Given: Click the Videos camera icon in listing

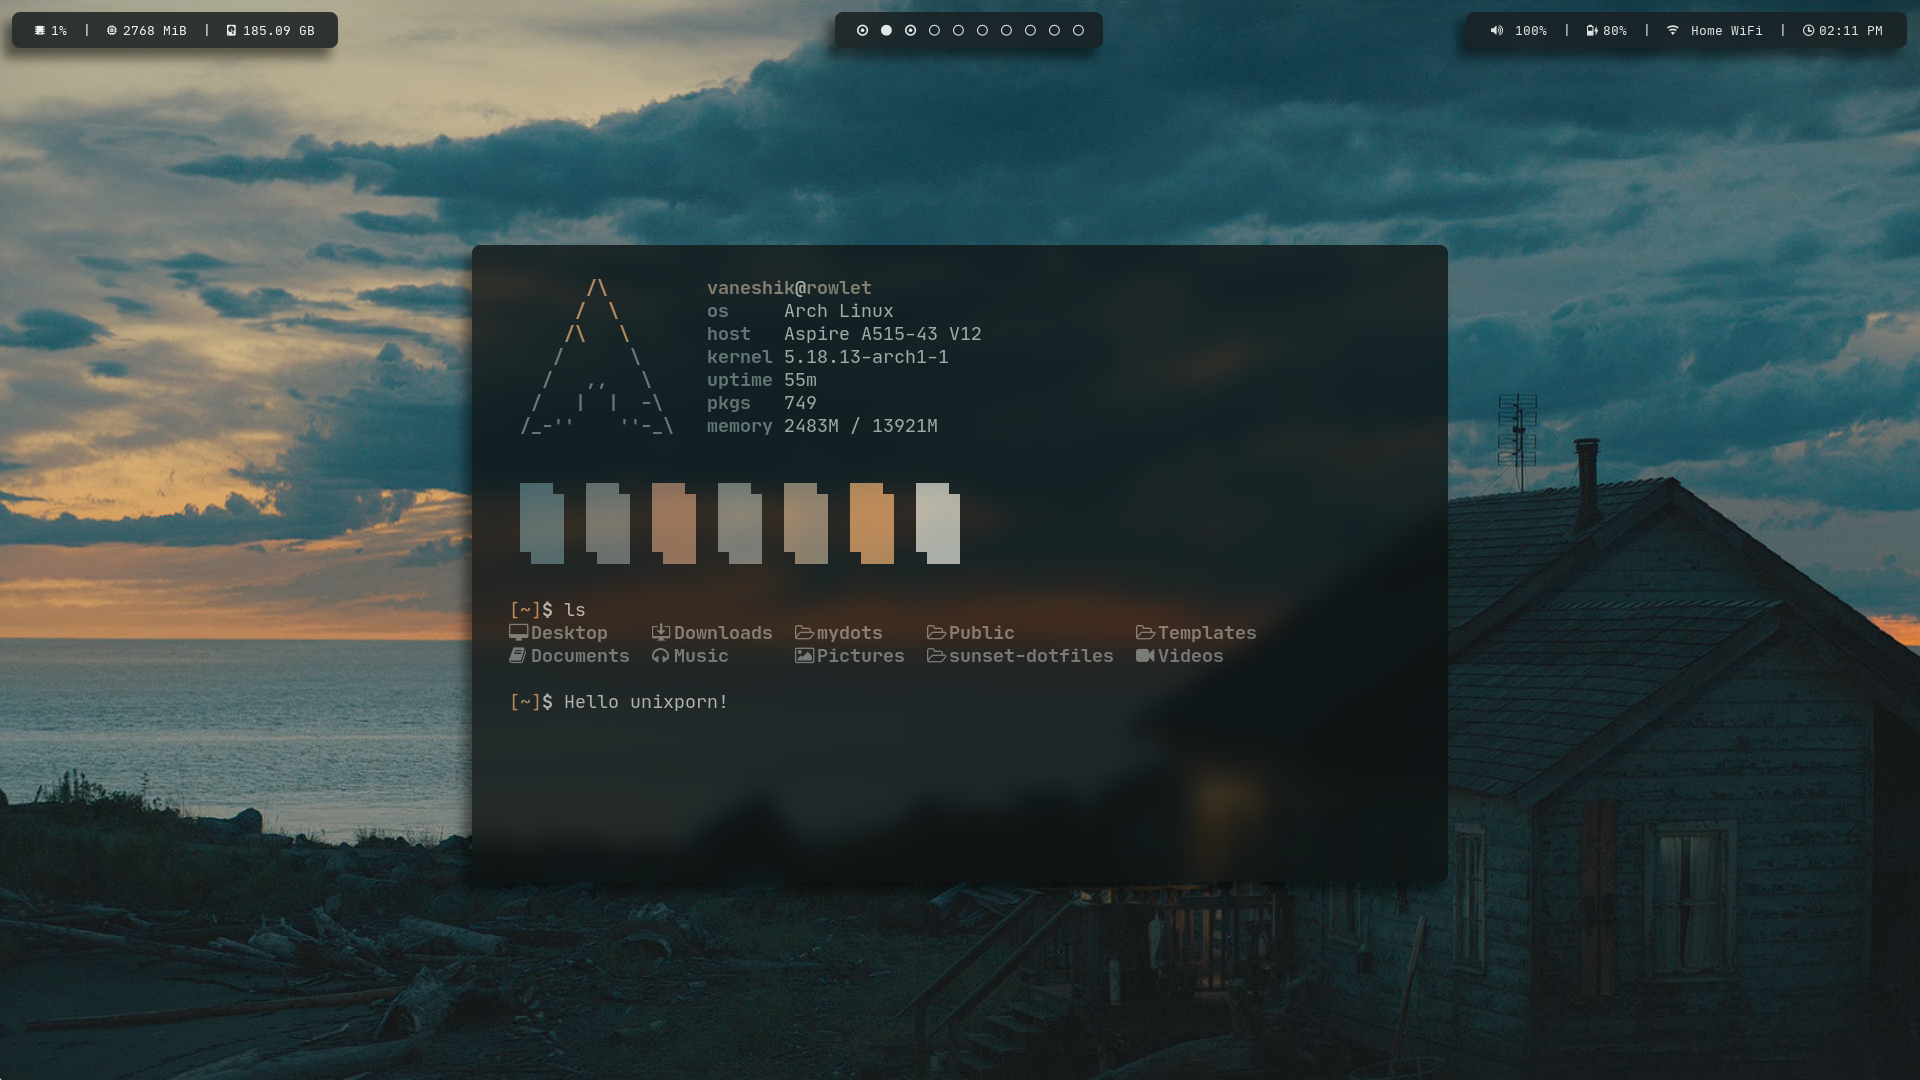Looking at the screenshot, I should click(x=1145, y=656).
